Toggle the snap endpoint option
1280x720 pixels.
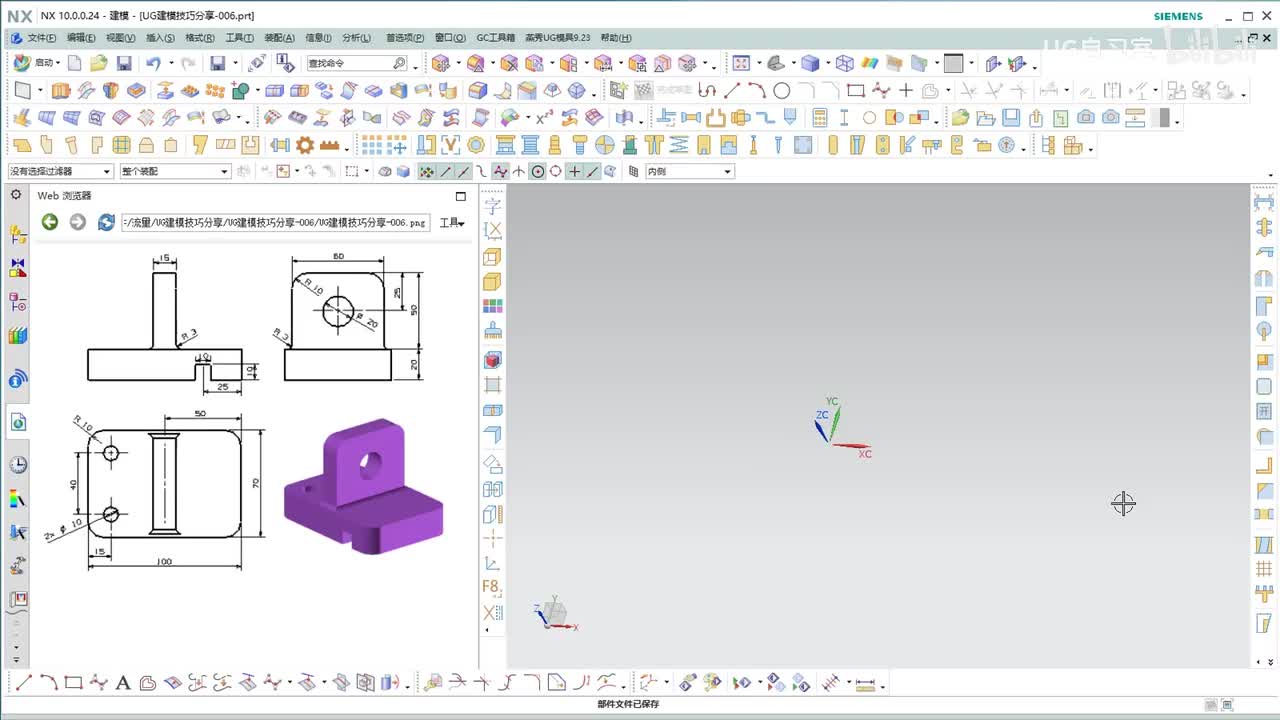click(446, 171)
